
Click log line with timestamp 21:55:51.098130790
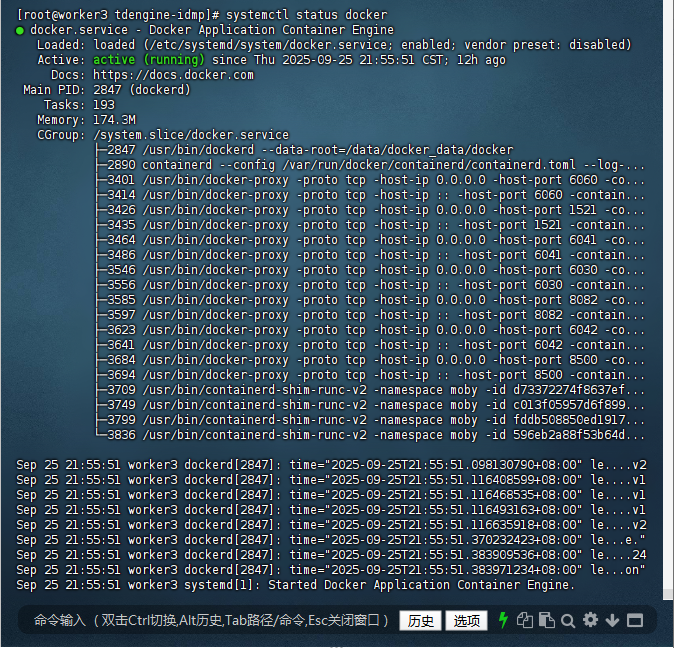point(331,465)
